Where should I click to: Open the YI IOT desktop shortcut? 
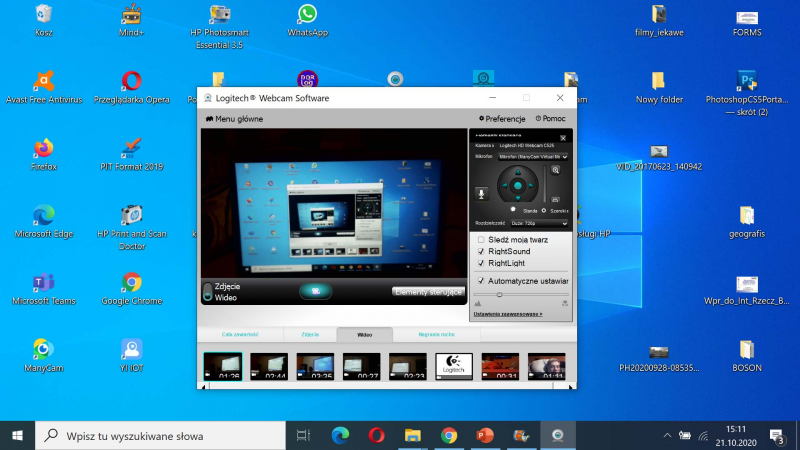(x=131, y=356)
